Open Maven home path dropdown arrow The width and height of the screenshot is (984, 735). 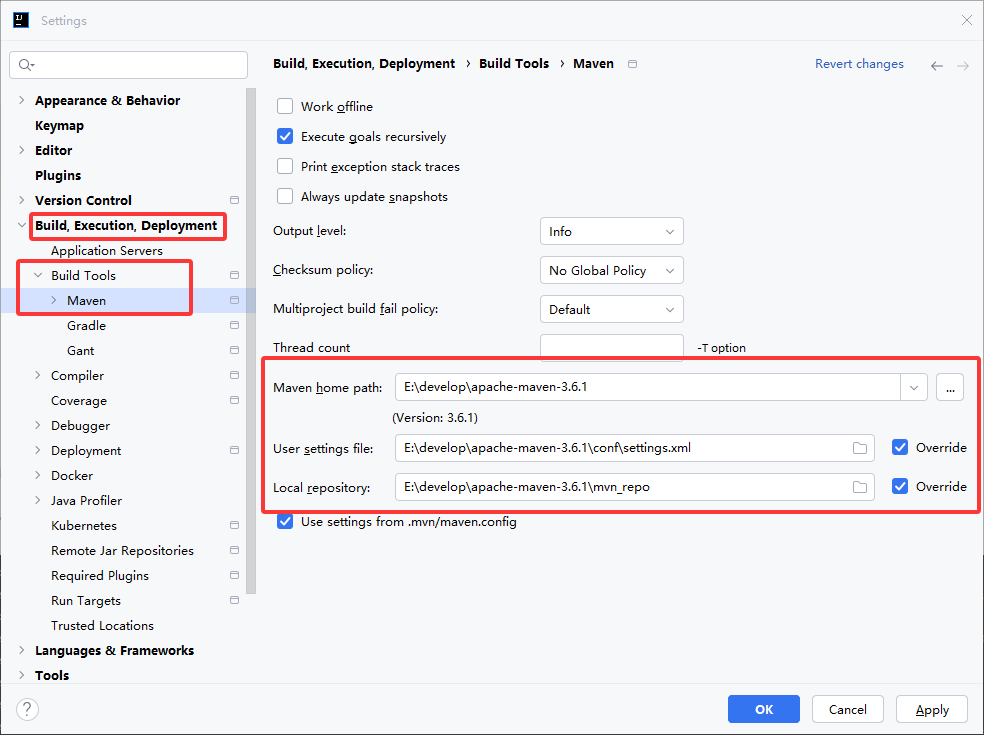pos(914,387)
